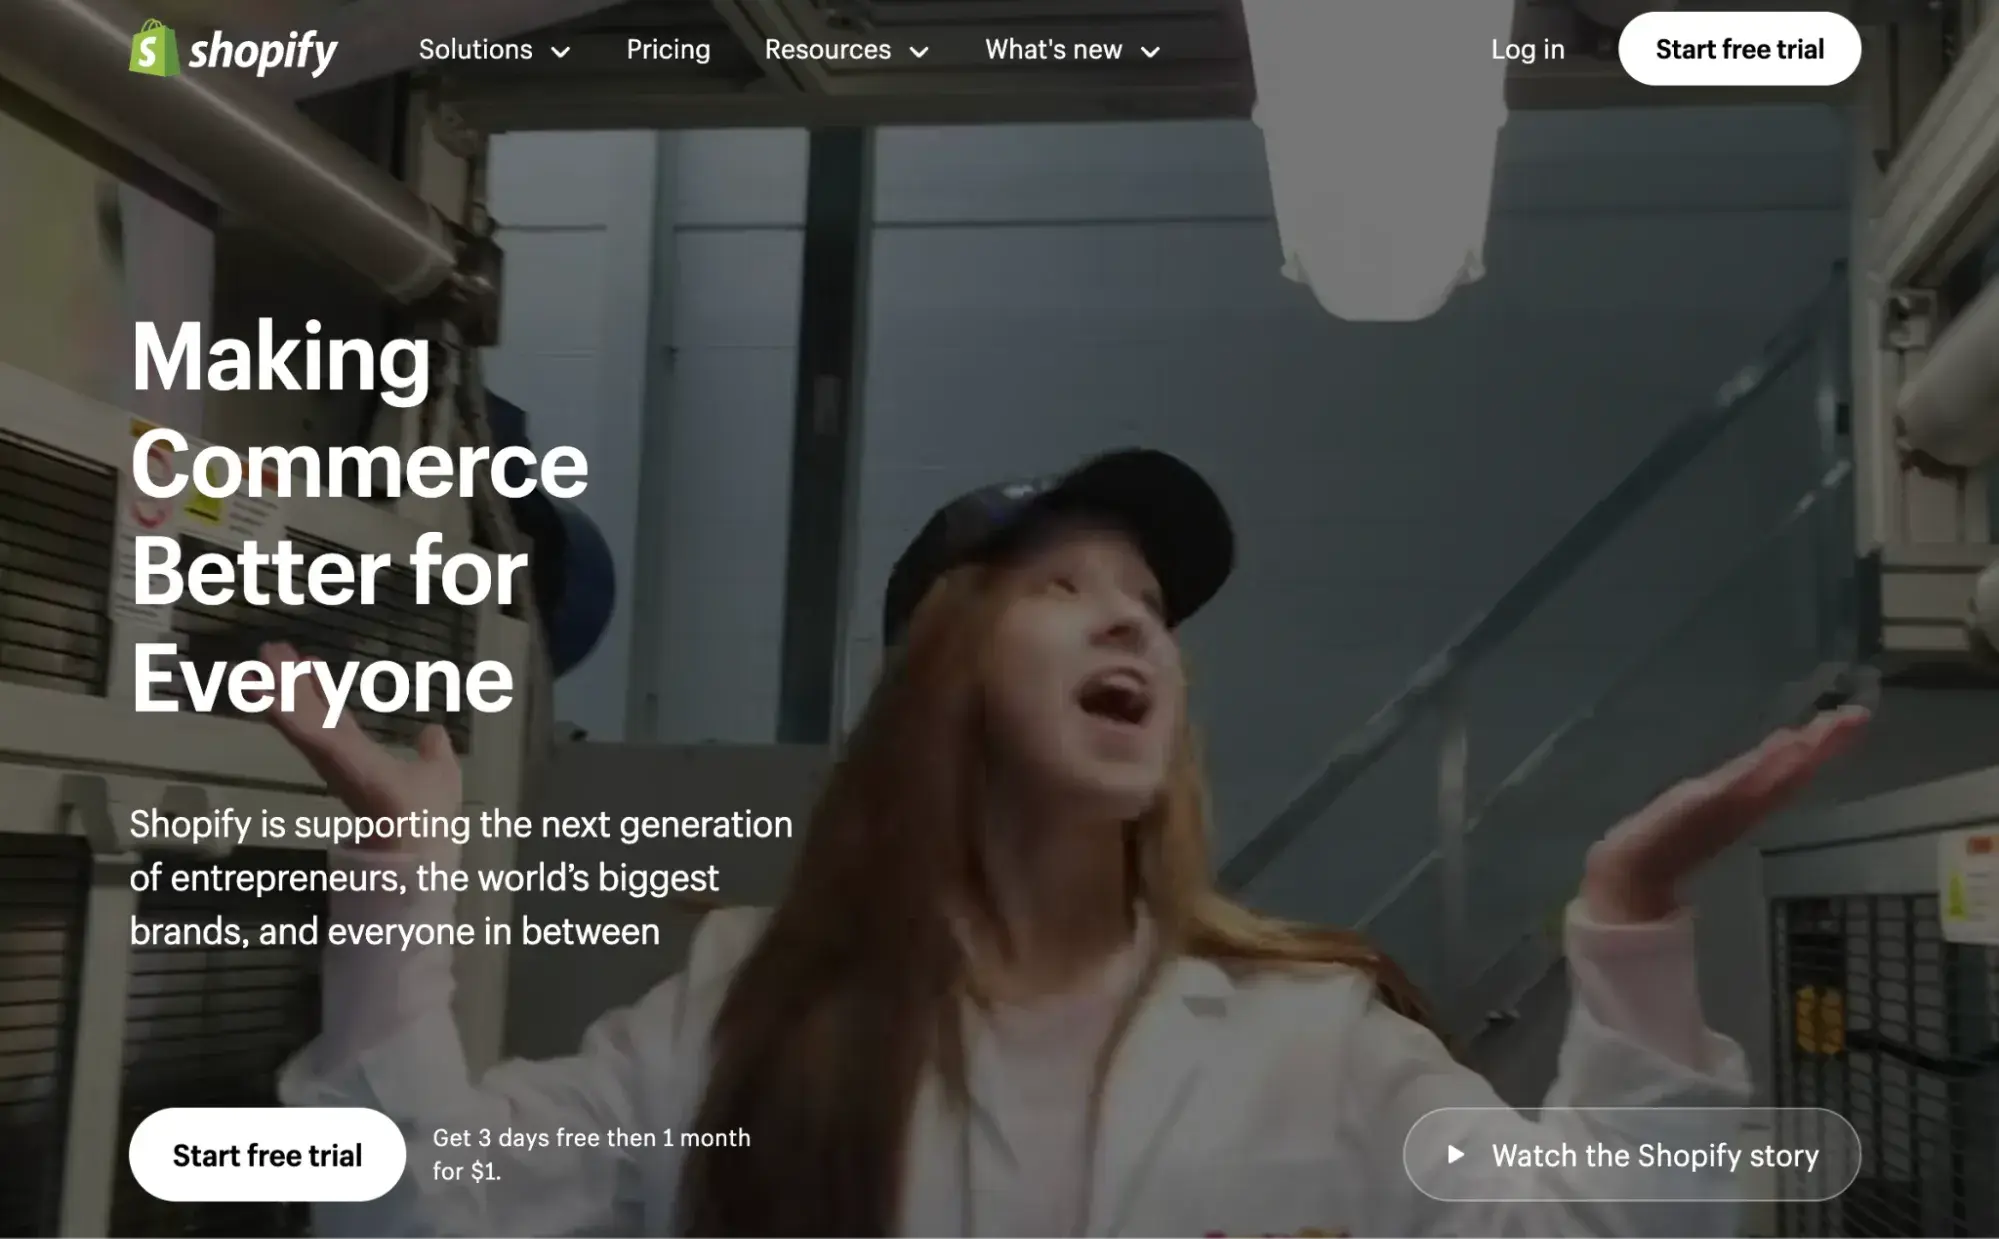This screenshot has width=1999, height=1239.
Task: Click the play triangle icon in story button
Action: pyautogui.click(x=1456, y=1155)
